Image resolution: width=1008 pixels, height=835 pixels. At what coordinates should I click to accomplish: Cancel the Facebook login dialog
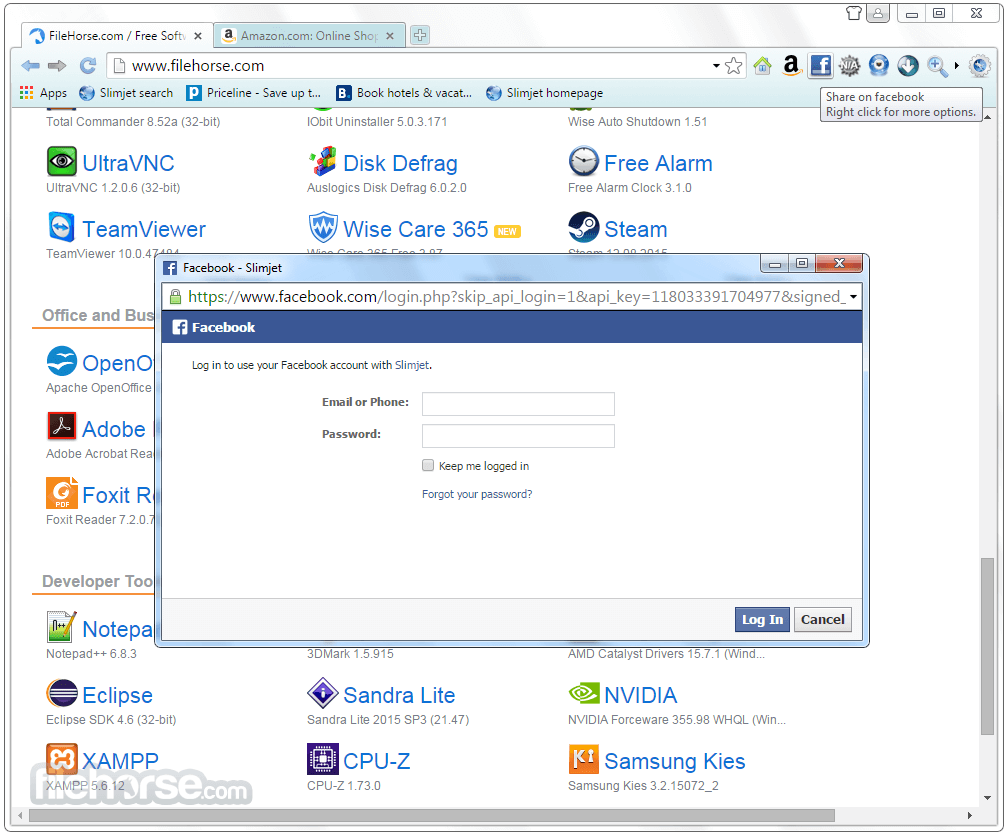click(x=822, y=620)
